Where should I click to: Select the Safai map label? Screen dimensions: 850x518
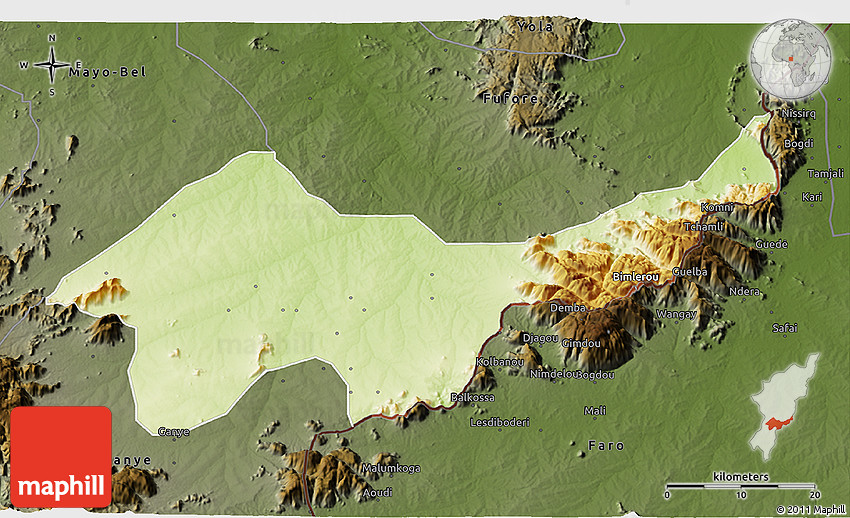(785, 327)
